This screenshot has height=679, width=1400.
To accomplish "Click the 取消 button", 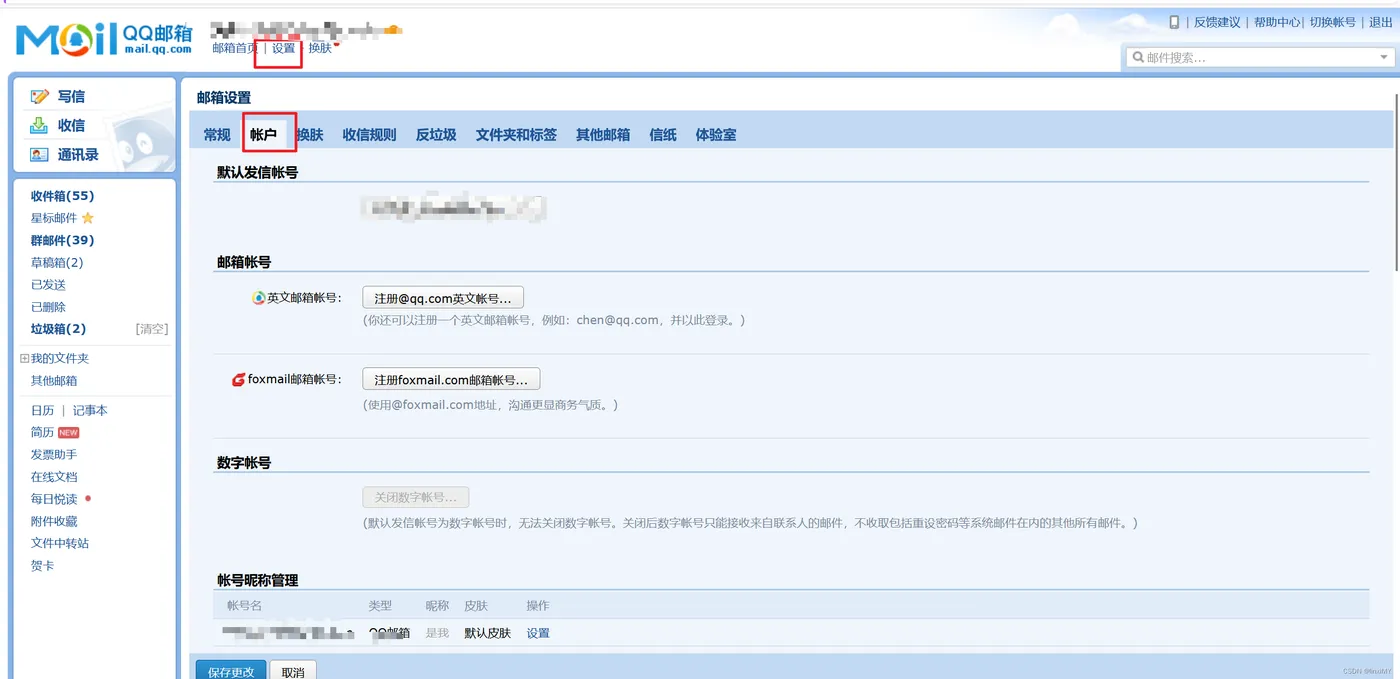I will point(293,671).
